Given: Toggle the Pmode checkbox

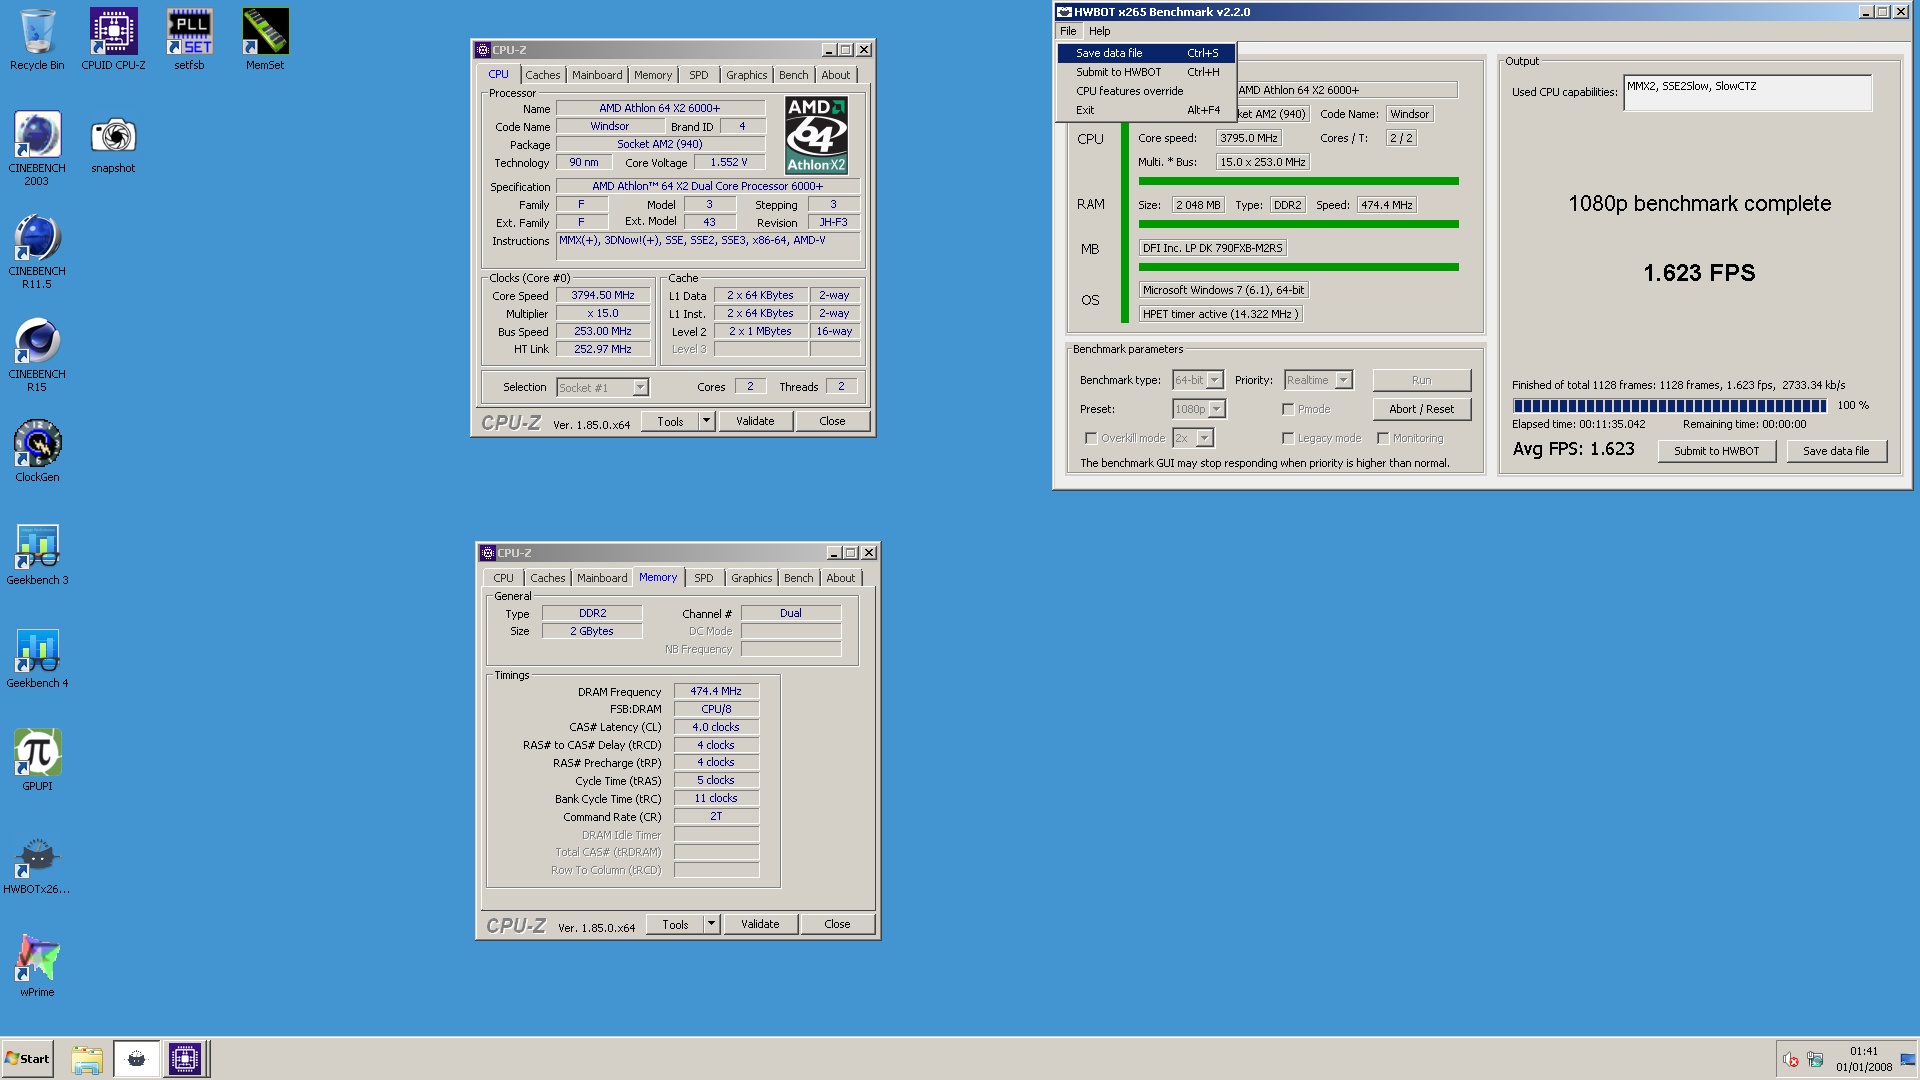Looking at the screenshot, I should (1288, 409).
